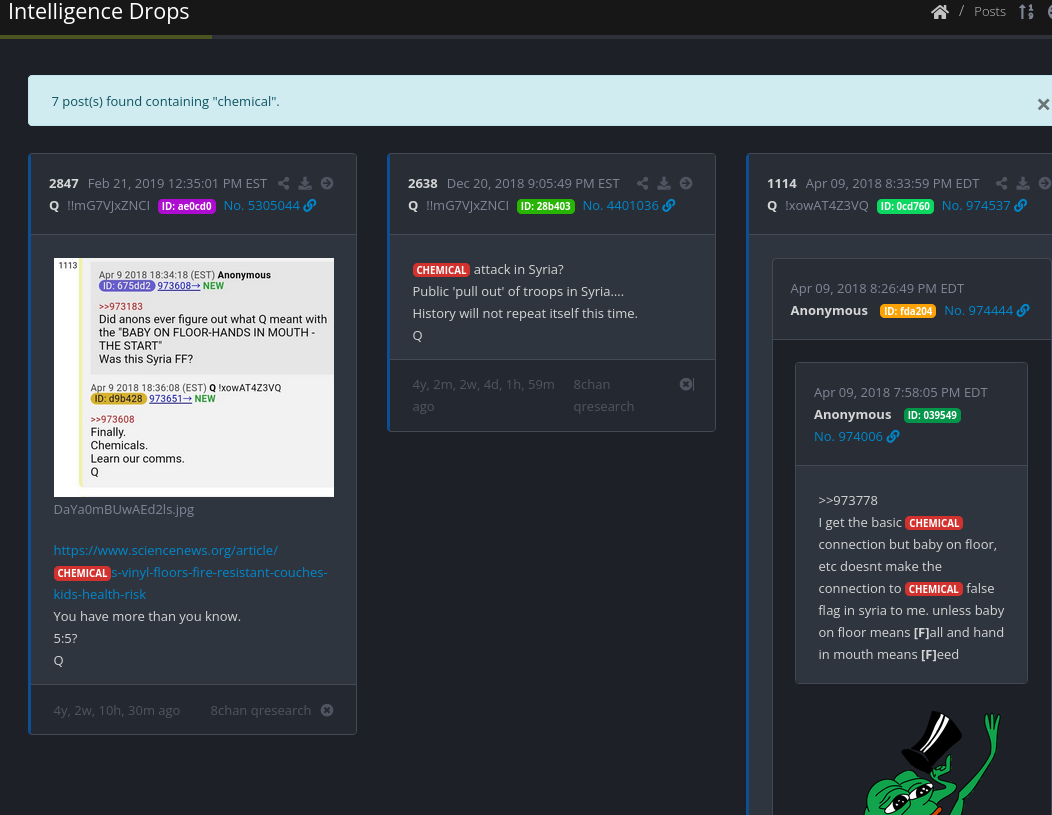Click the X icon in post 2638 footer
This screenshot has width=1052, height=815.
[686, 384]
